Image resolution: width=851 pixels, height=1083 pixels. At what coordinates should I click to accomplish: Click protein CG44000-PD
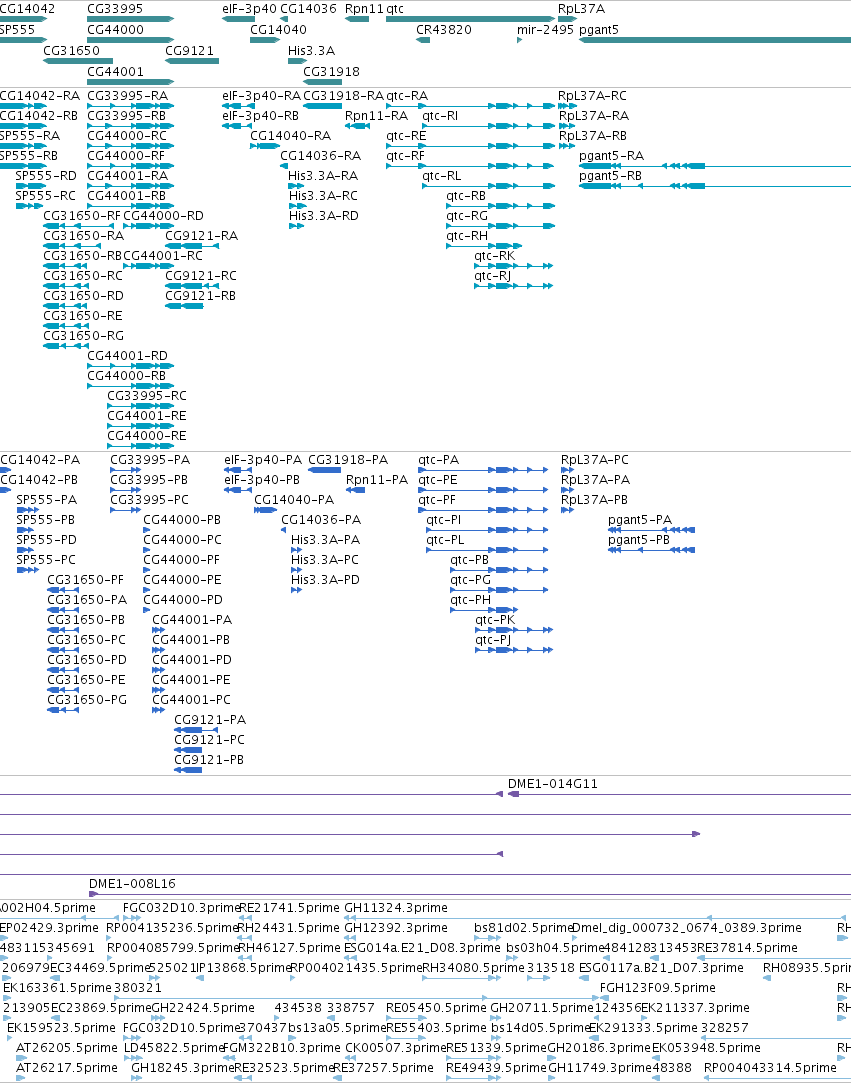tap(145, 610)
